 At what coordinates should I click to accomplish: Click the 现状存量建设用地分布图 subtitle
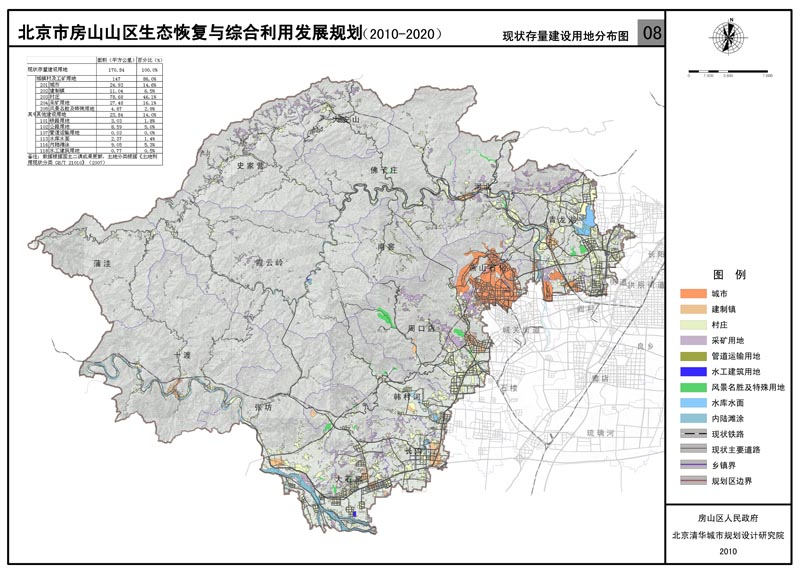[571, 36]
